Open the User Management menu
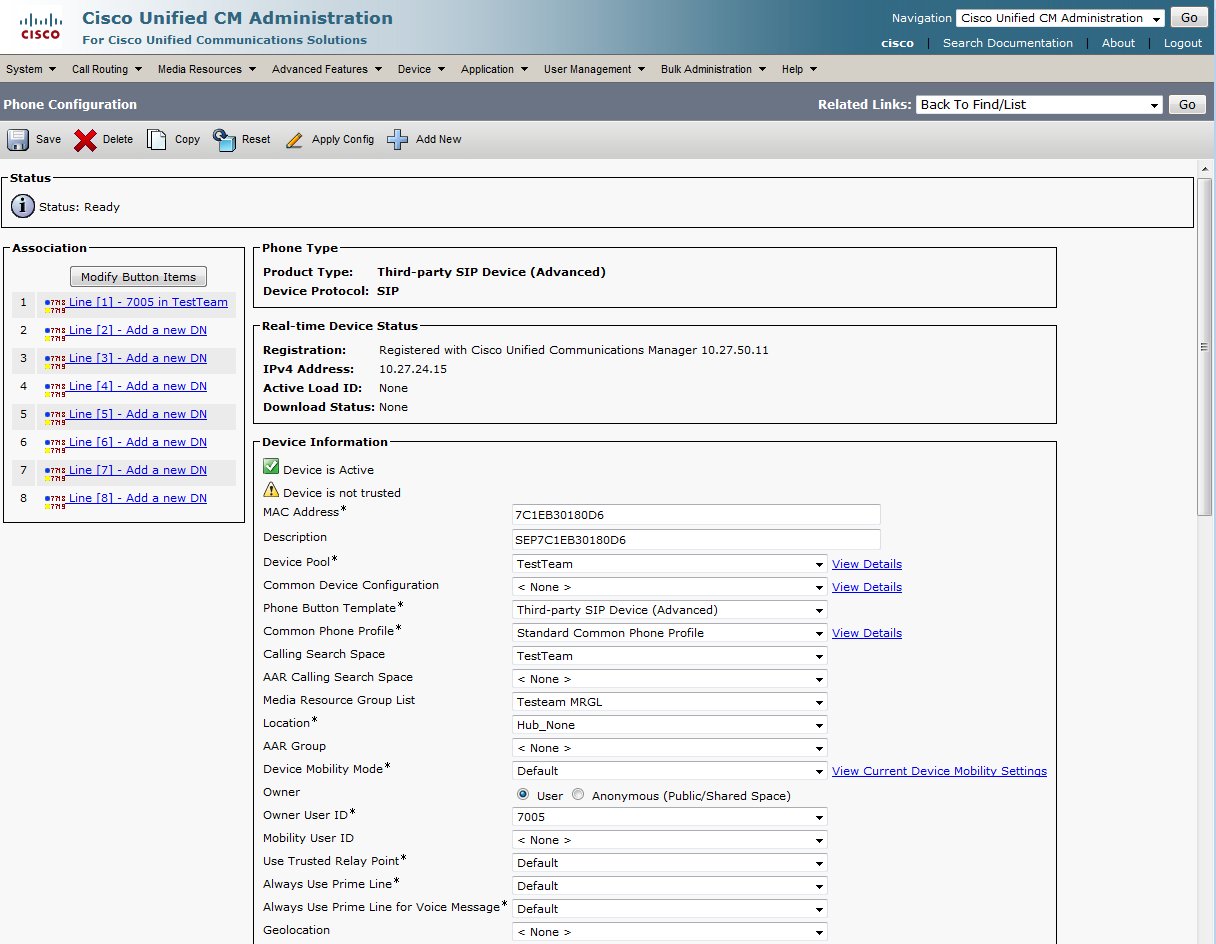Image resolution: width=1216 pixels, height=944 pixels. coord(594,69)
